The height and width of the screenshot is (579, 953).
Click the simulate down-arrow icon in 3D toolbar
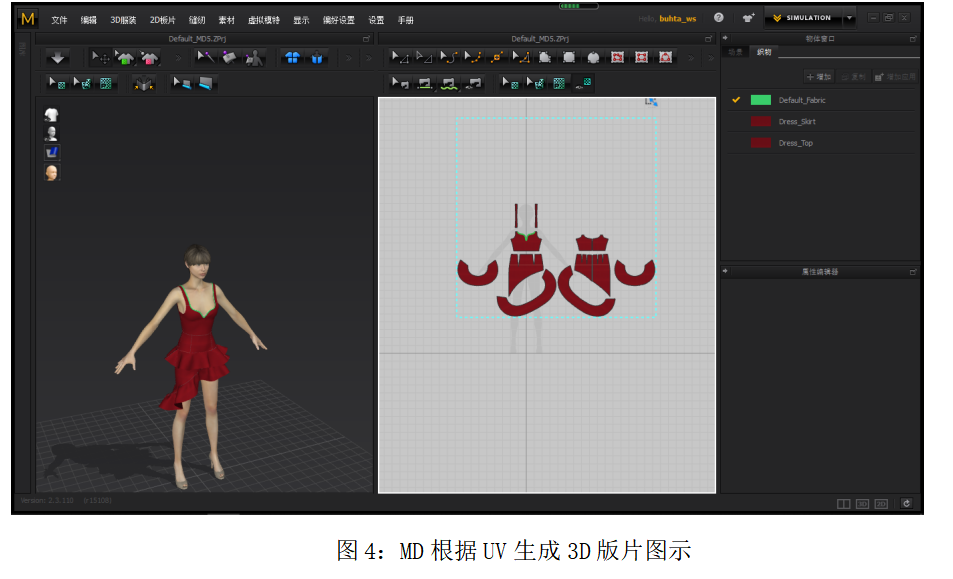point(56,58)
